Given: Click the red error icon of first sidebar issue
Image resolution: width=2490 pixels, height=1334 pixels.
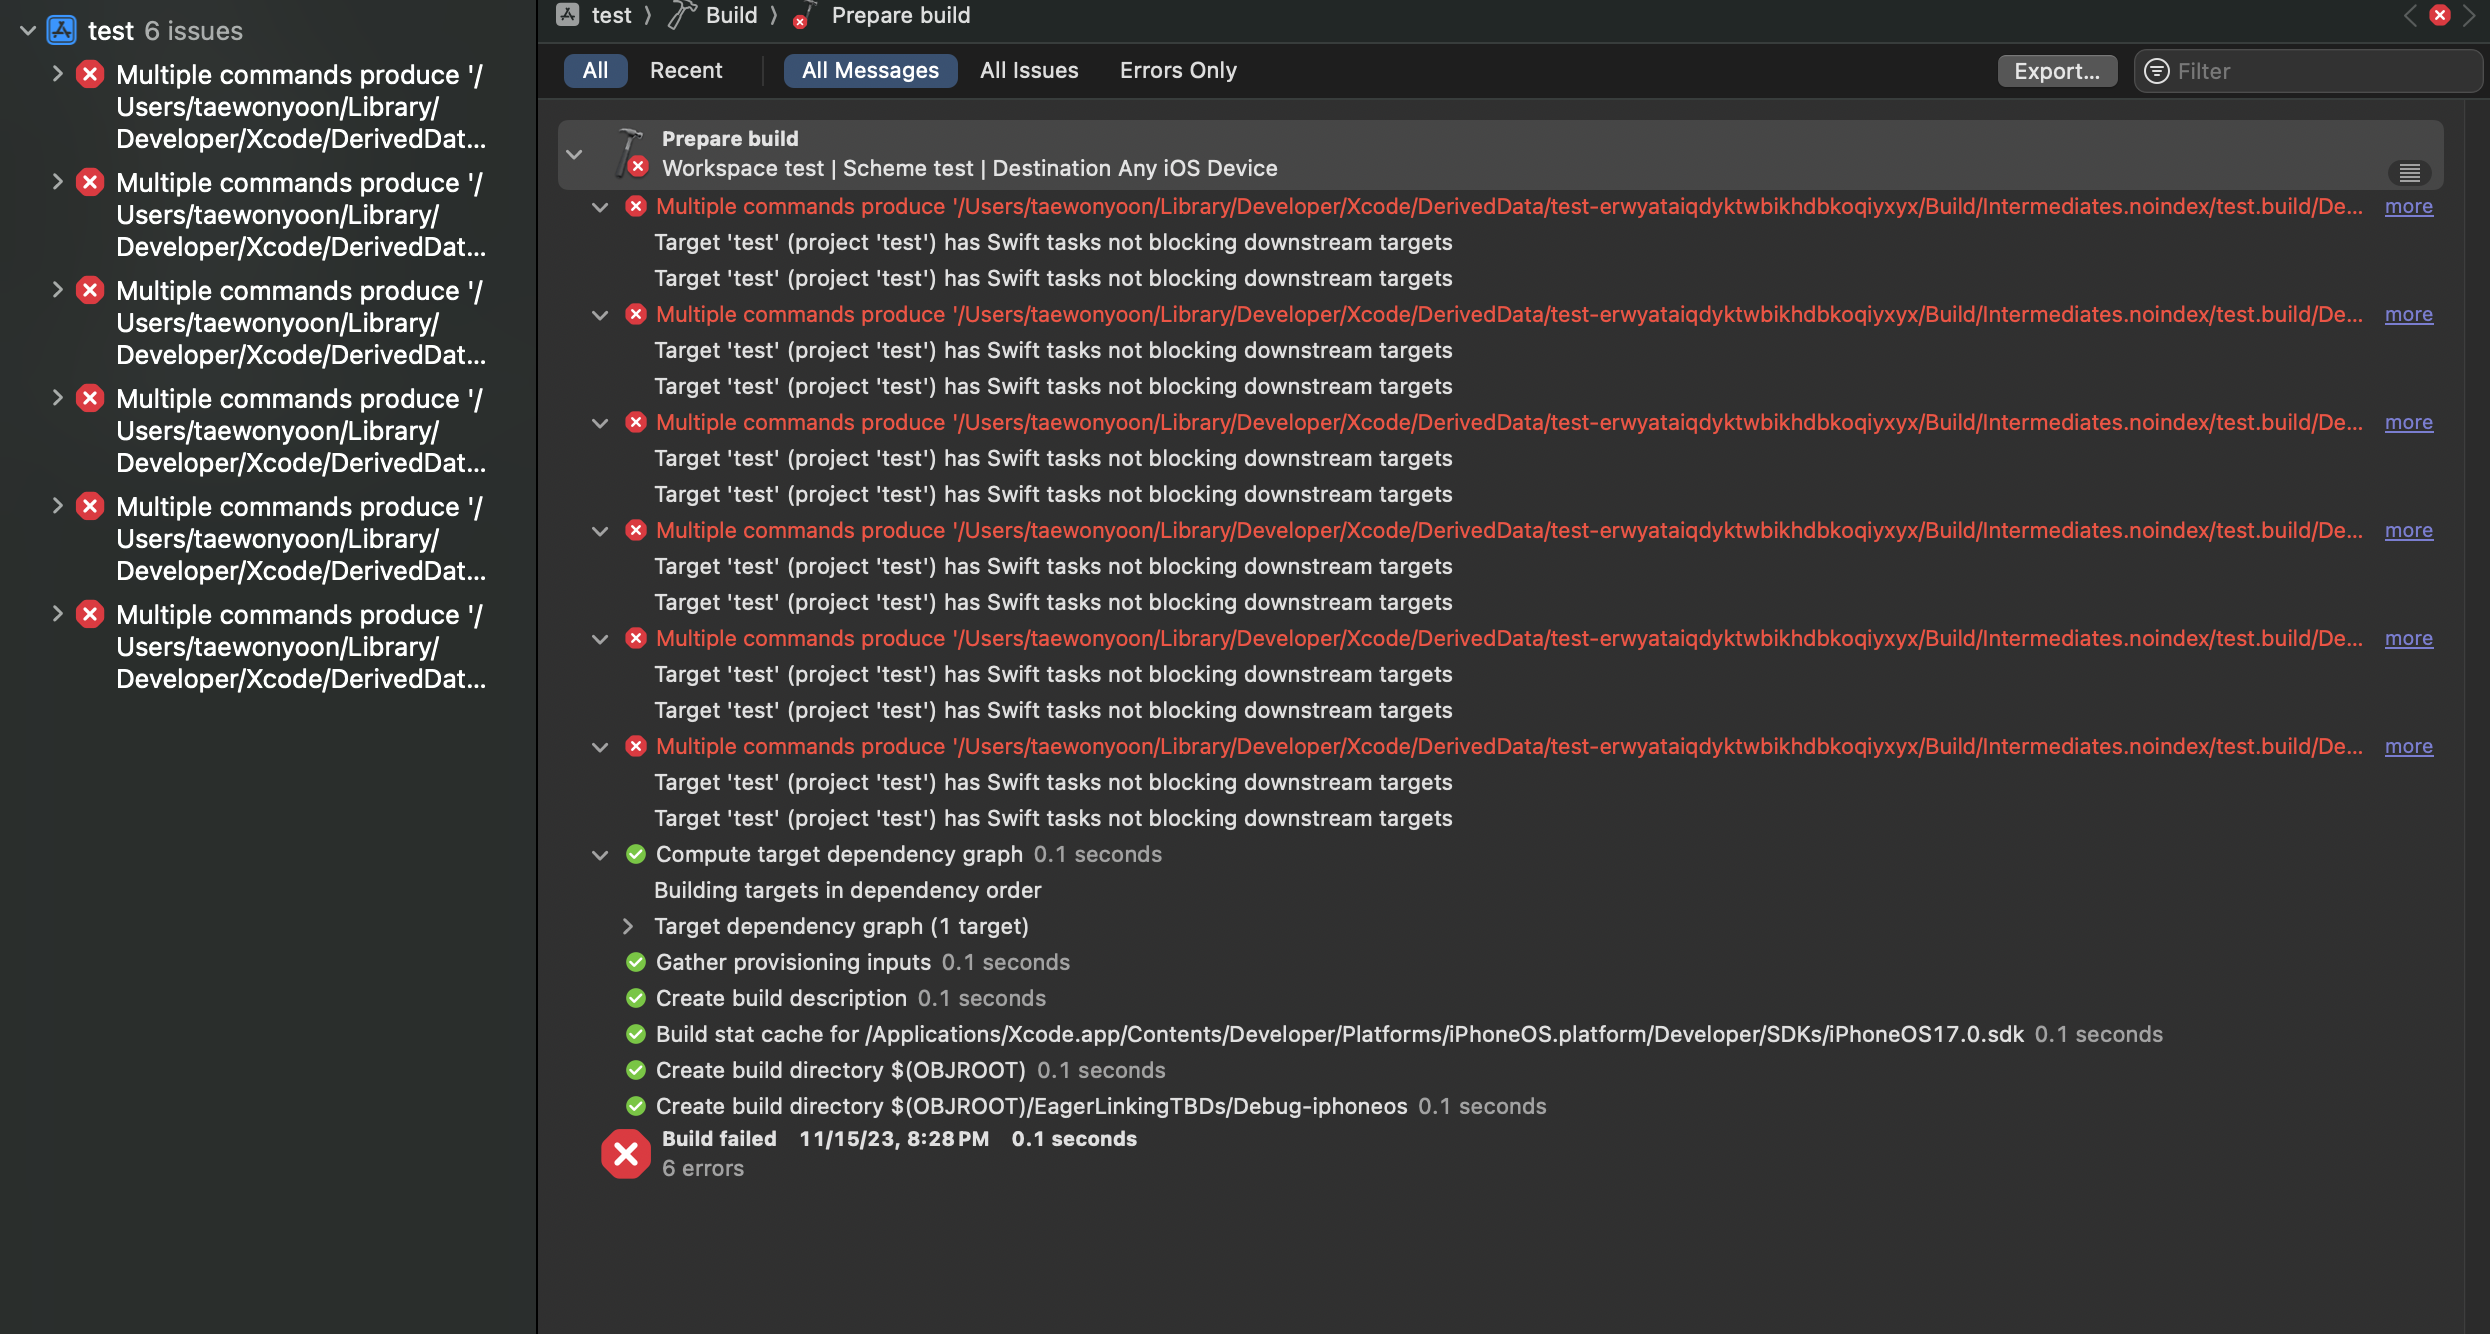Looking at the screenshot, I should 91,74.
